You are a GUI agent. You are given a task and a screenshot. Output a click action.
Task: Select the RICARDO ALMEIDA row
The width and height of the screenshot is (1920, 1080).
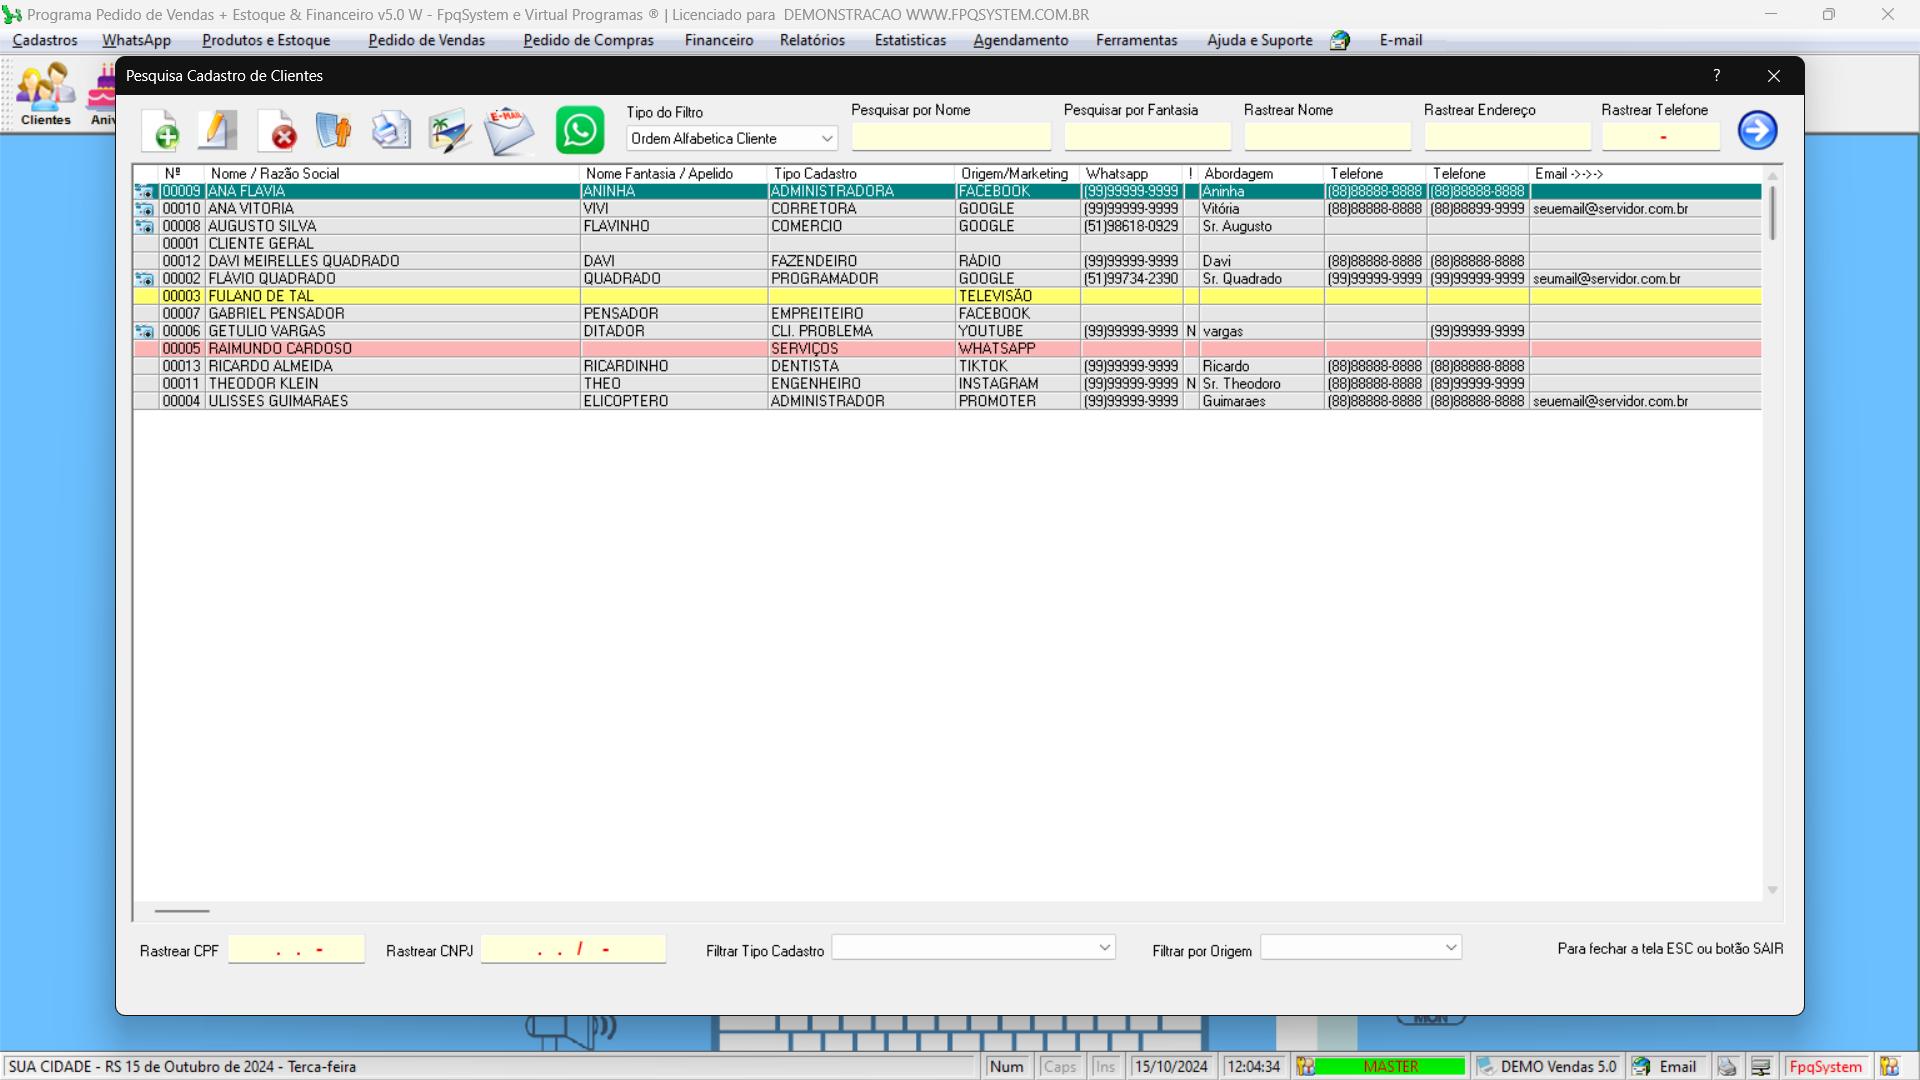pos(947,366)
